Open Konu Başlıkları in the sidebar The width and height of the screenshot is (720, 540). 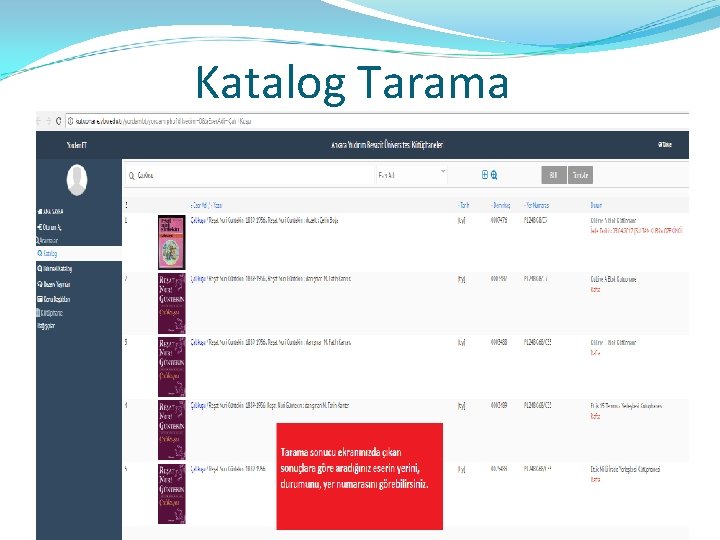pyautogui.click(x=53, y=299)
